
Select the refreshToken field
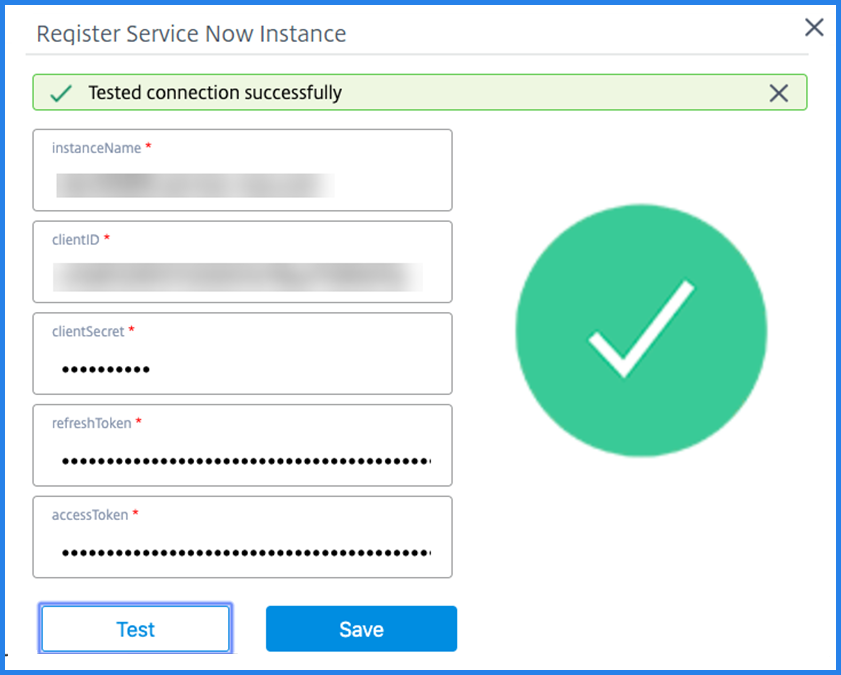click(x=242, y=445)
